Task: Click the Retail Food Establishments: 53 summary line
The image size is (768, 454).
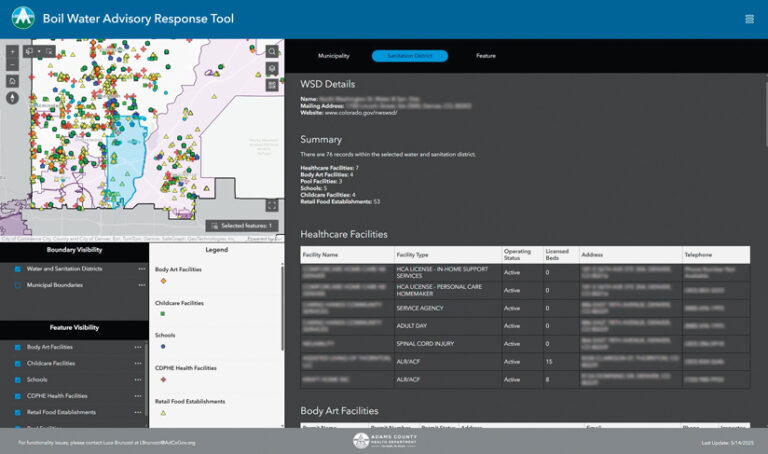Action: tap(340, 202)
